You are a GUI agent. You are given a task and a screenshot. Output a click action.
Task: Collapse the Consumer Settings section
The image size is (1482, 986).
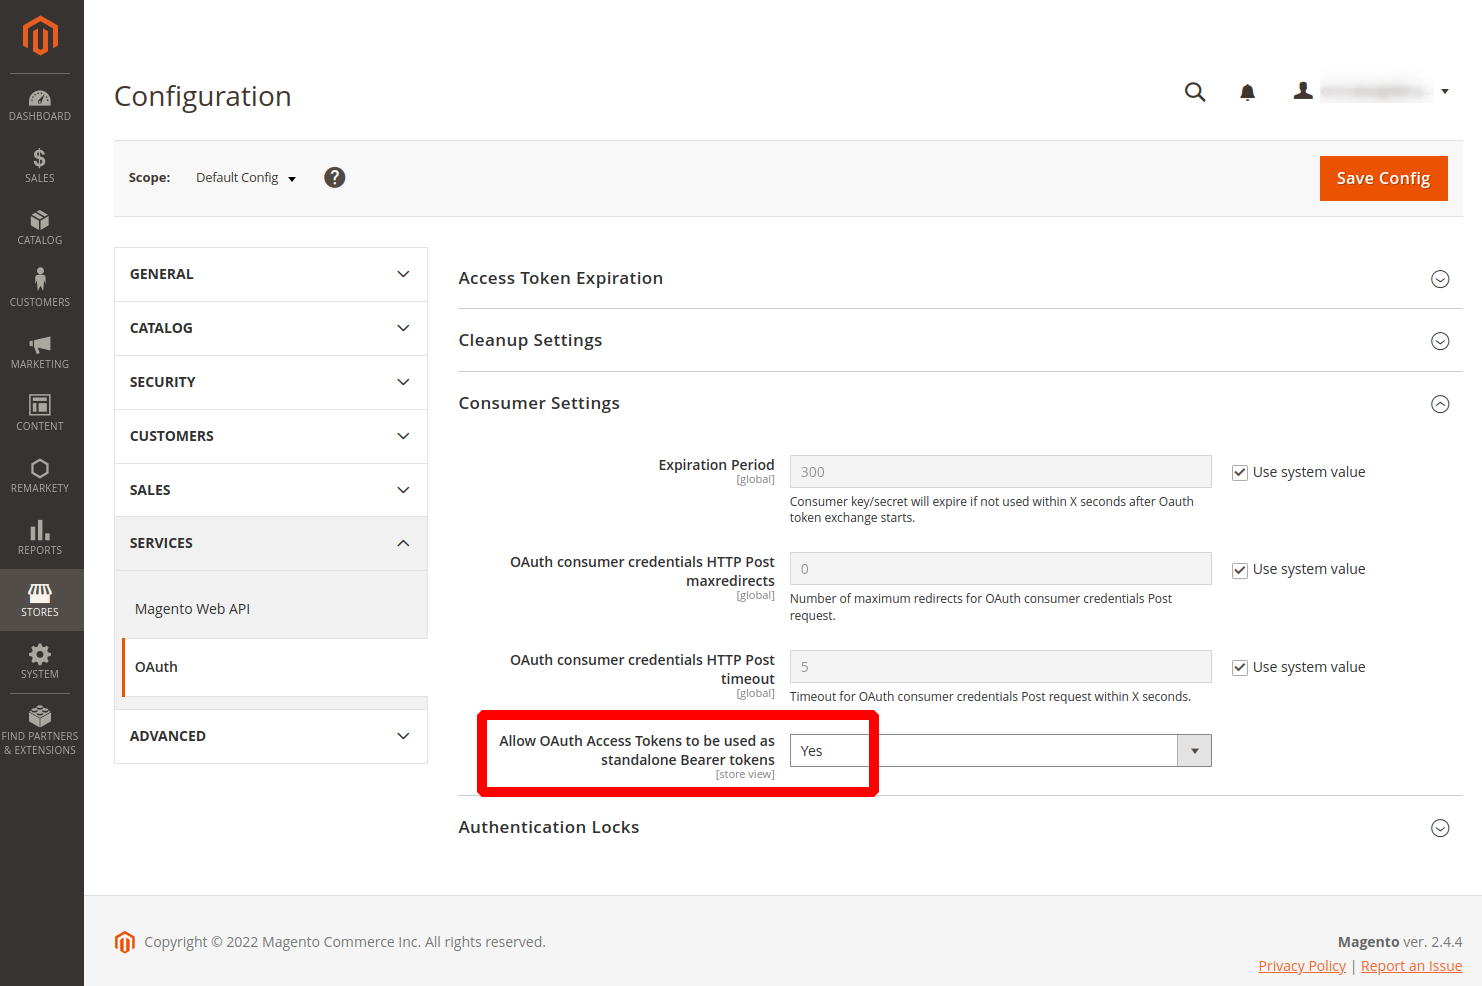[x=960, y=404]
